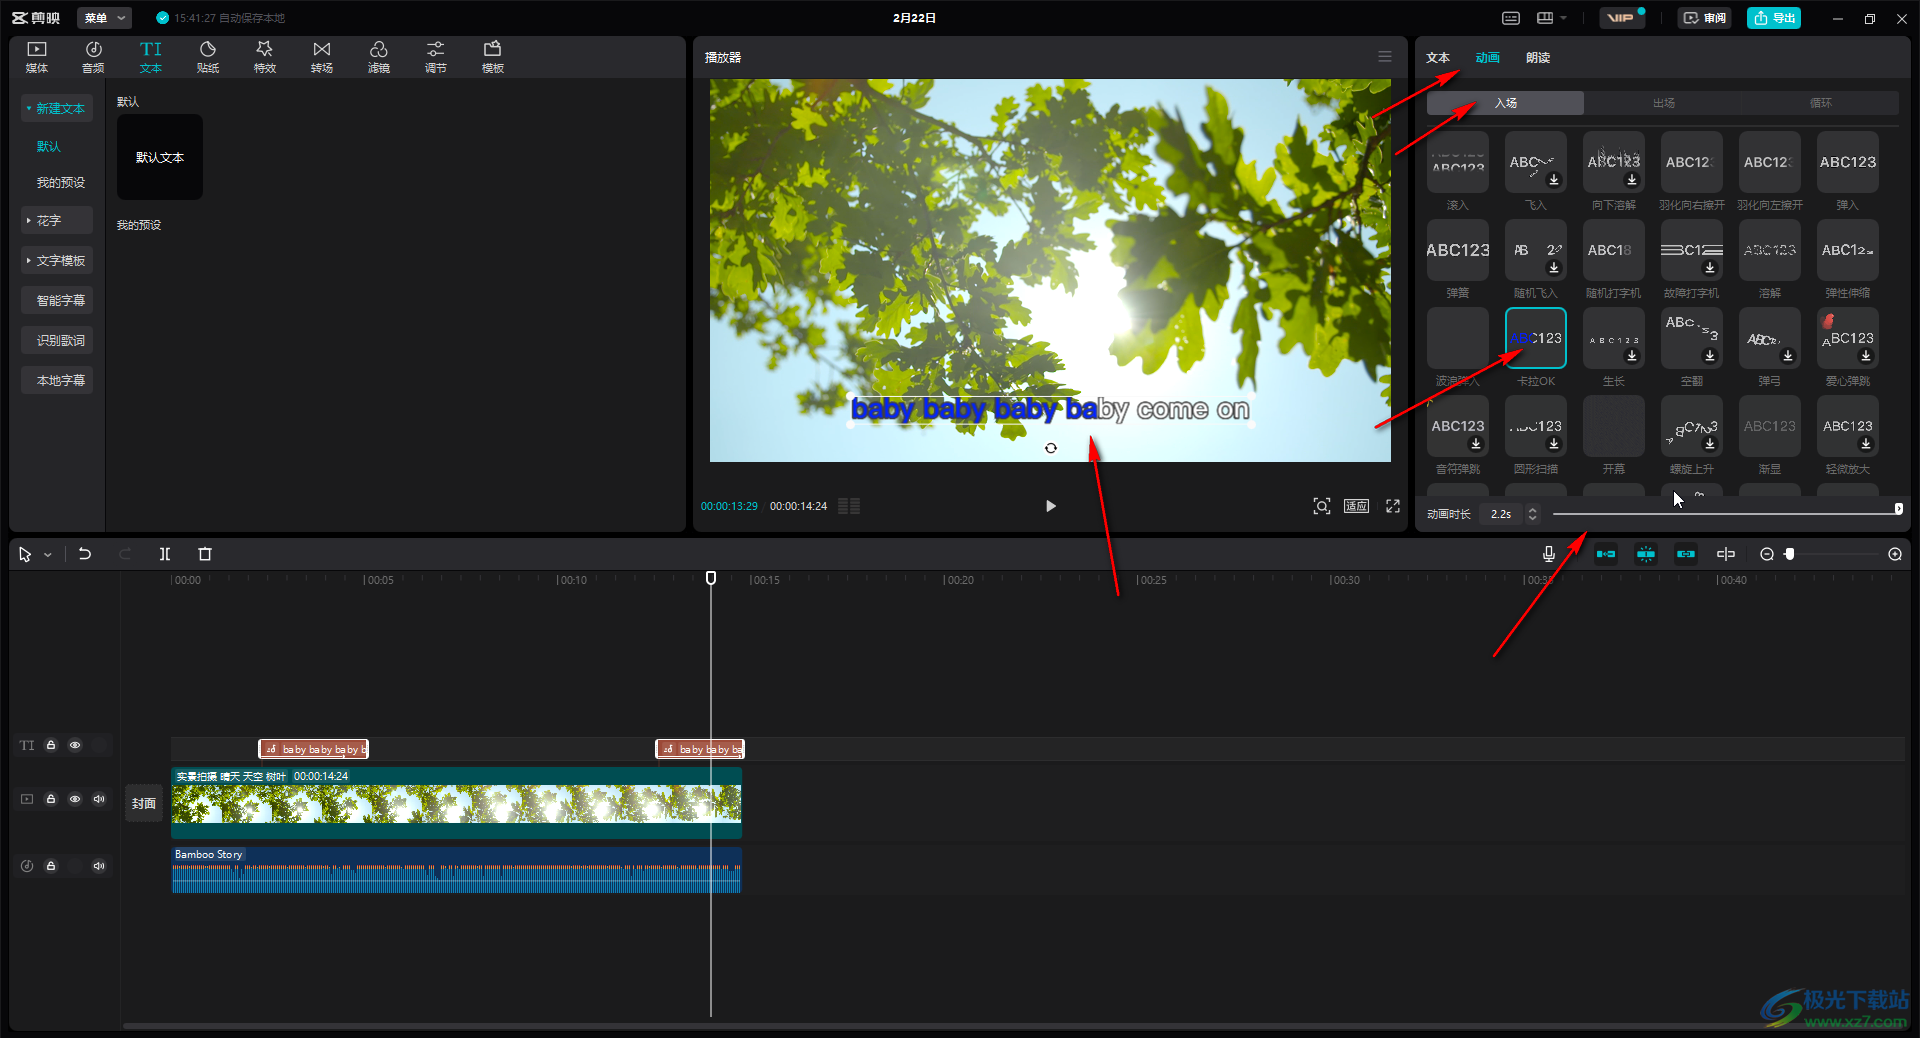The height and width of the screenshot is (1038, 1920).
Task: Open the layout mode dropdown
Action: pos(1551,18)
